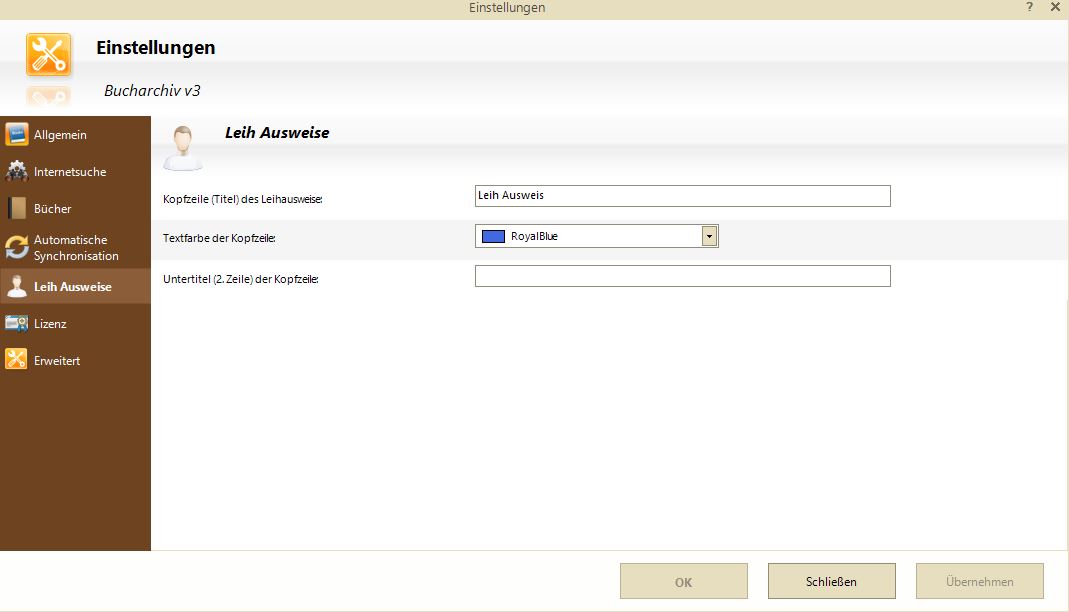Click the orange Einstellungen wrench icon

[x=48, y=55]
